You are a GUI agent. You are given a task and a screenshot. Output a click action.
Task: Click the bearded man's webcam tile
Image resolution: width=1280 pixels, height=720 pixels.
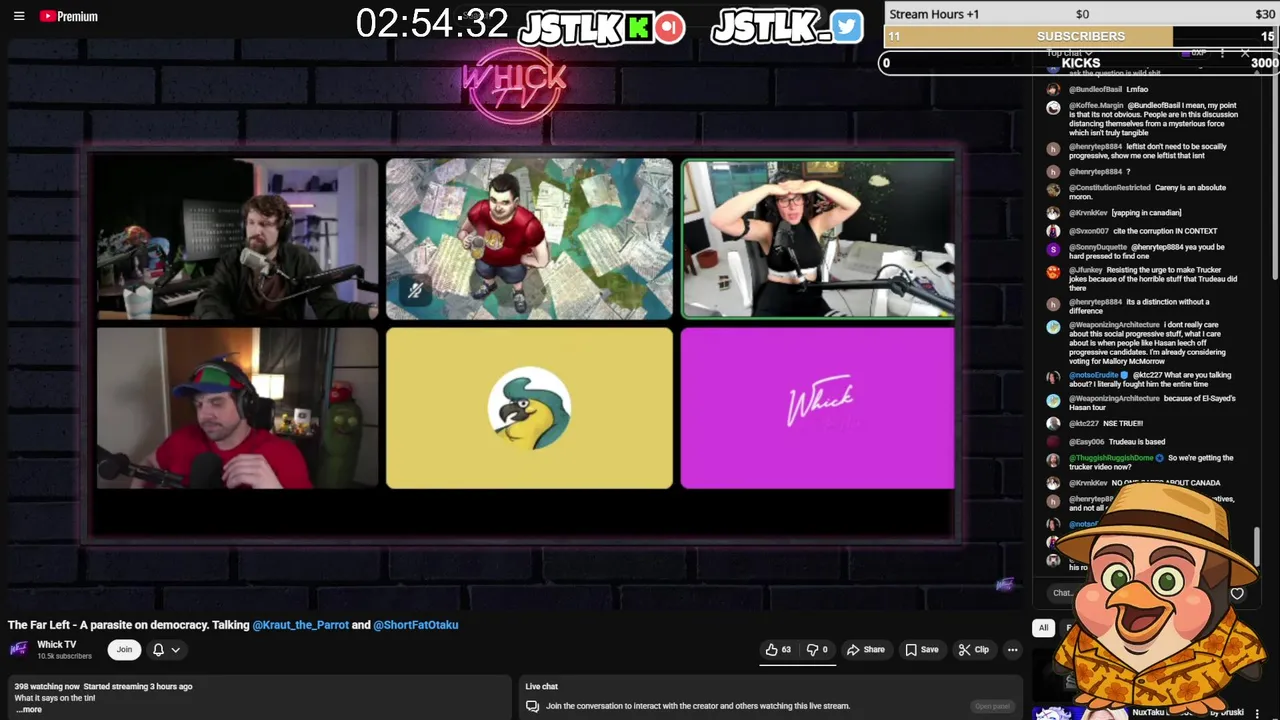coord(238,239)
